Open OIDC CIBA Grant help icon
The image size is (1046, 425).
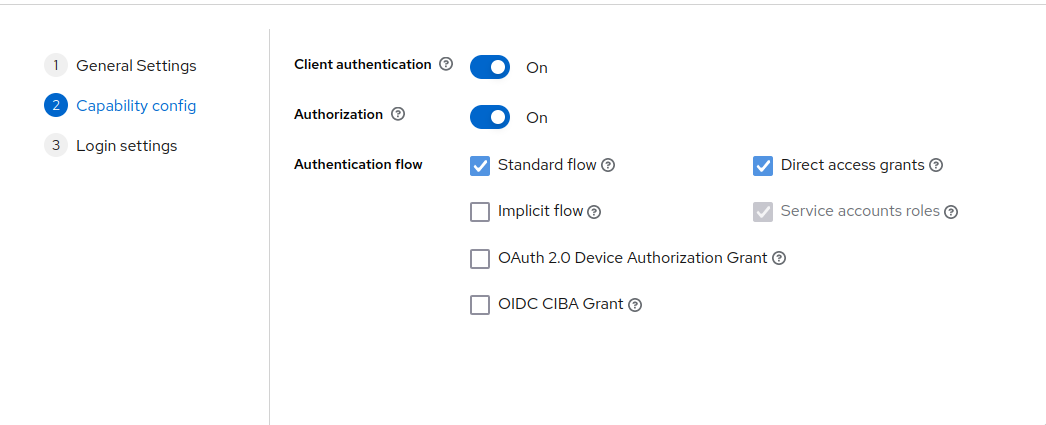click(x=635, y=305)
